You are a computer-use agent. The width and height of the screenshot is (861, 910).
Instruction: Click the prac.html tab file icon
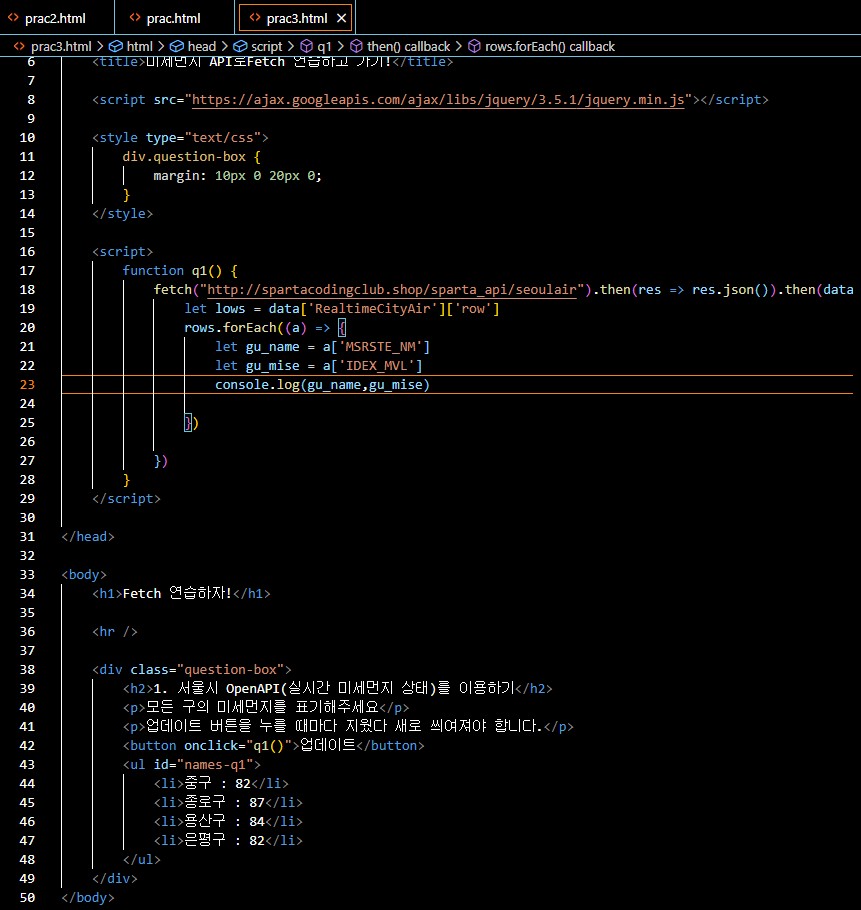(135, 17)
